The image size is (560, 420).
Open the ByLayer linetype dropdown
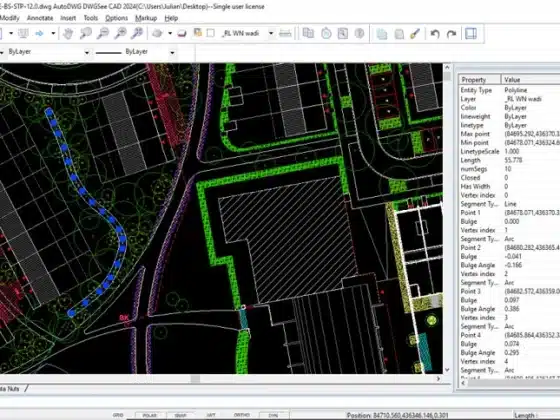click(x=172, y=52)
